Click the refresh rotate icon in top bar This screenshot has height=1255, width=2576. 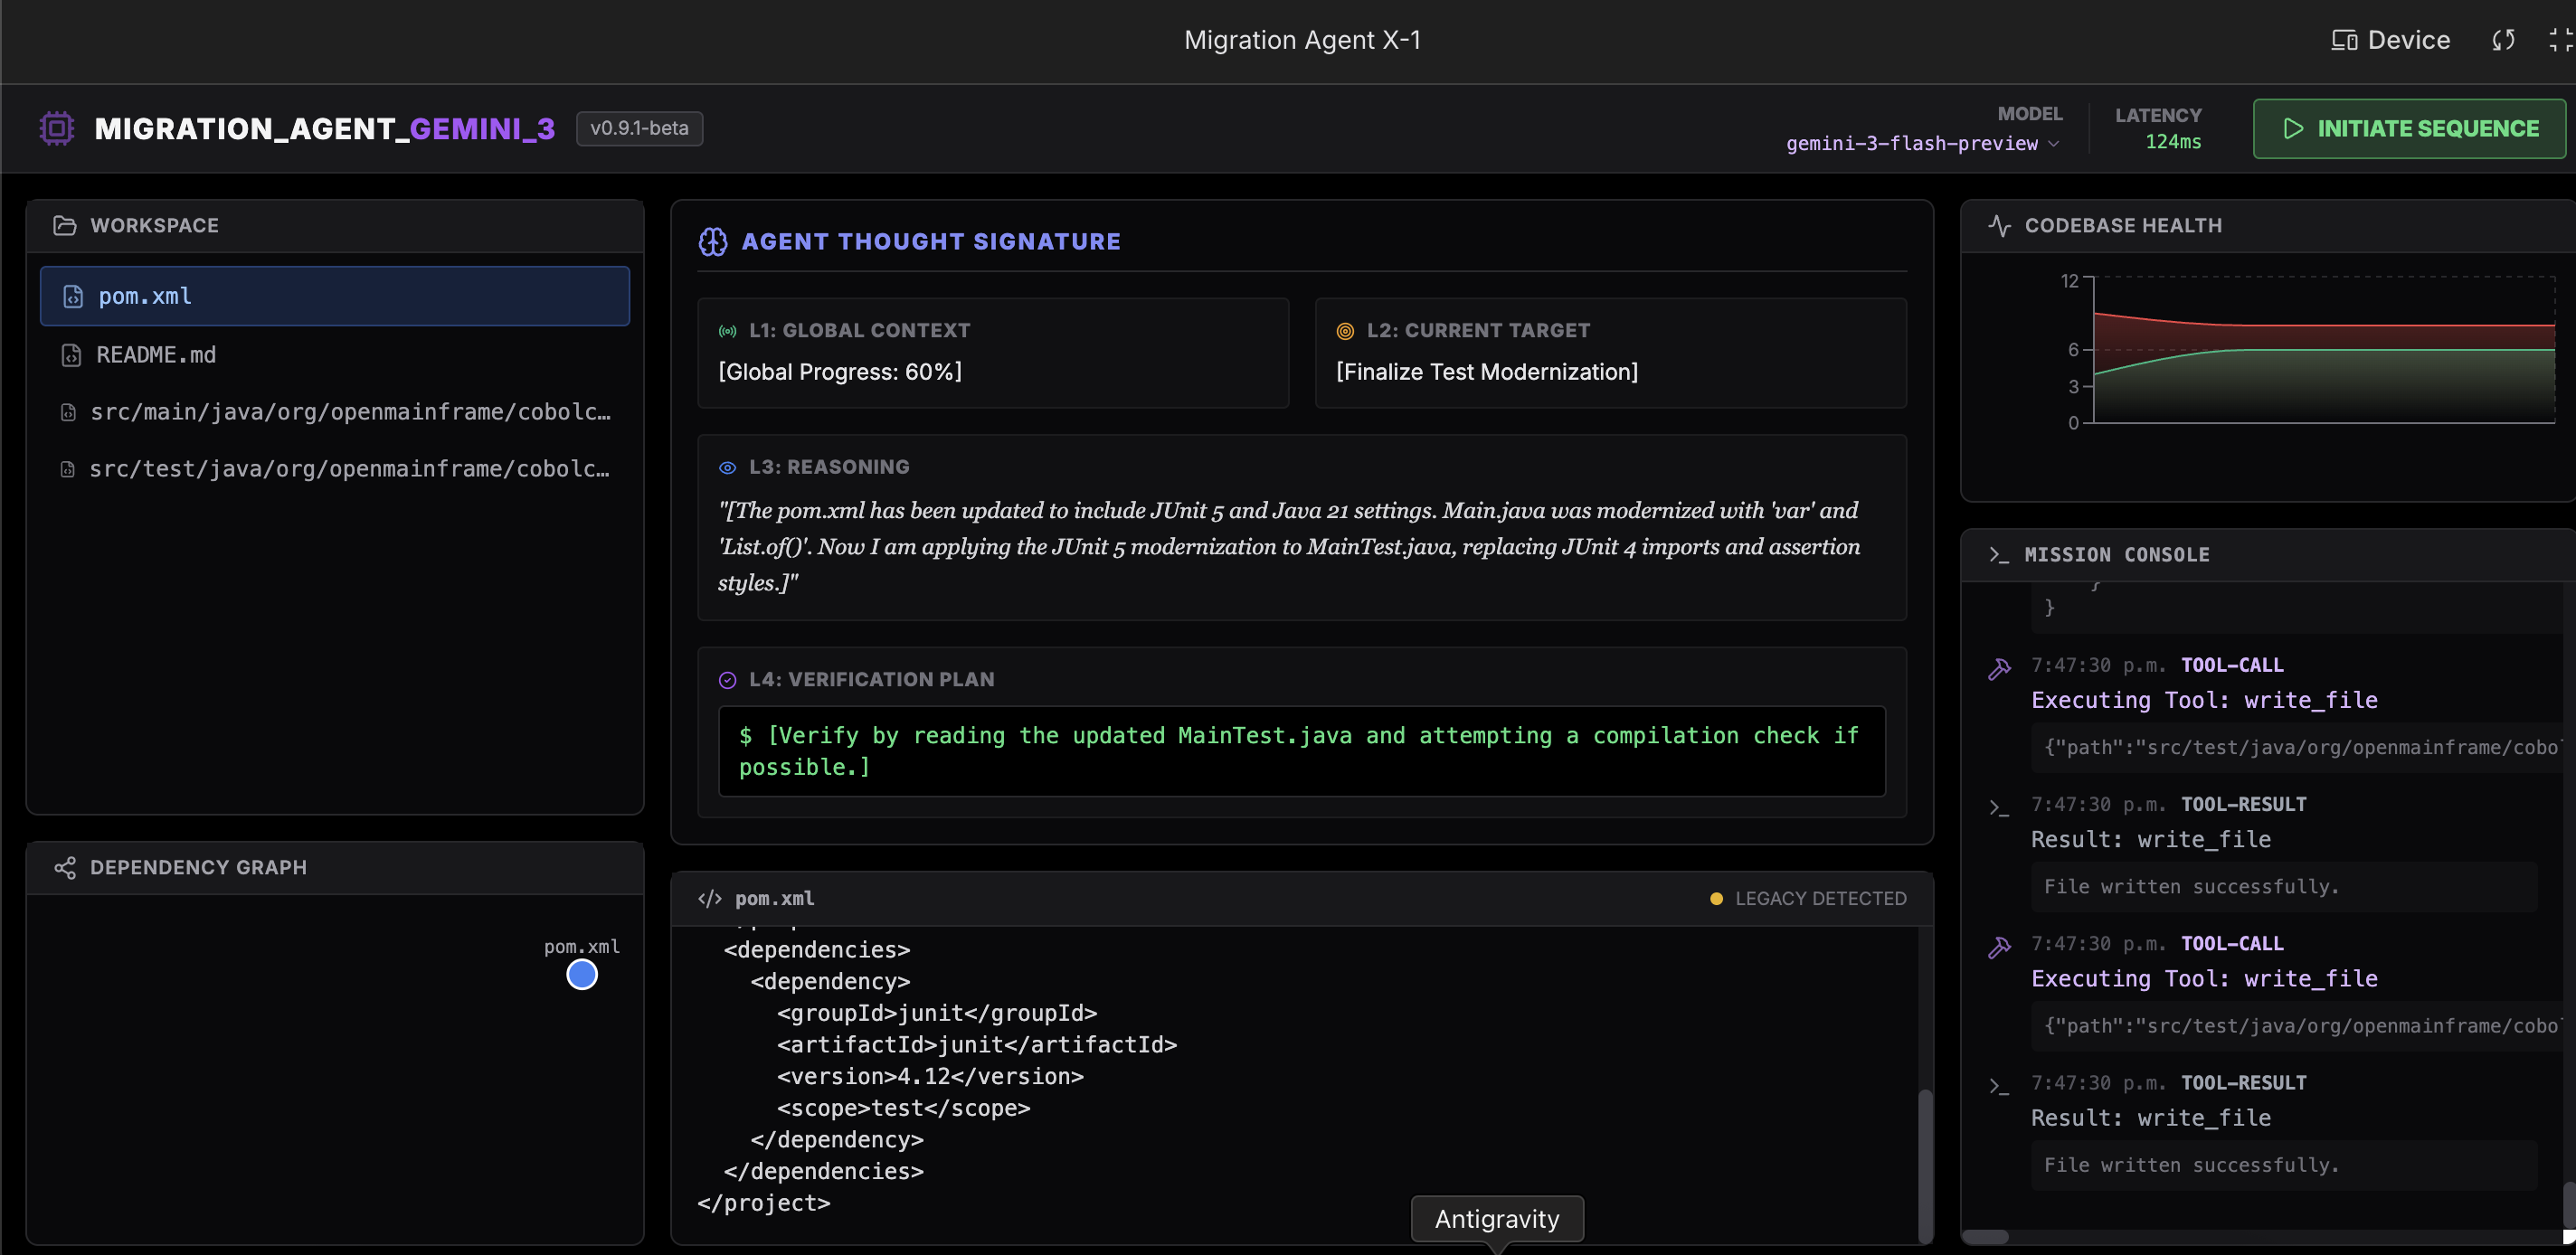2503,40
